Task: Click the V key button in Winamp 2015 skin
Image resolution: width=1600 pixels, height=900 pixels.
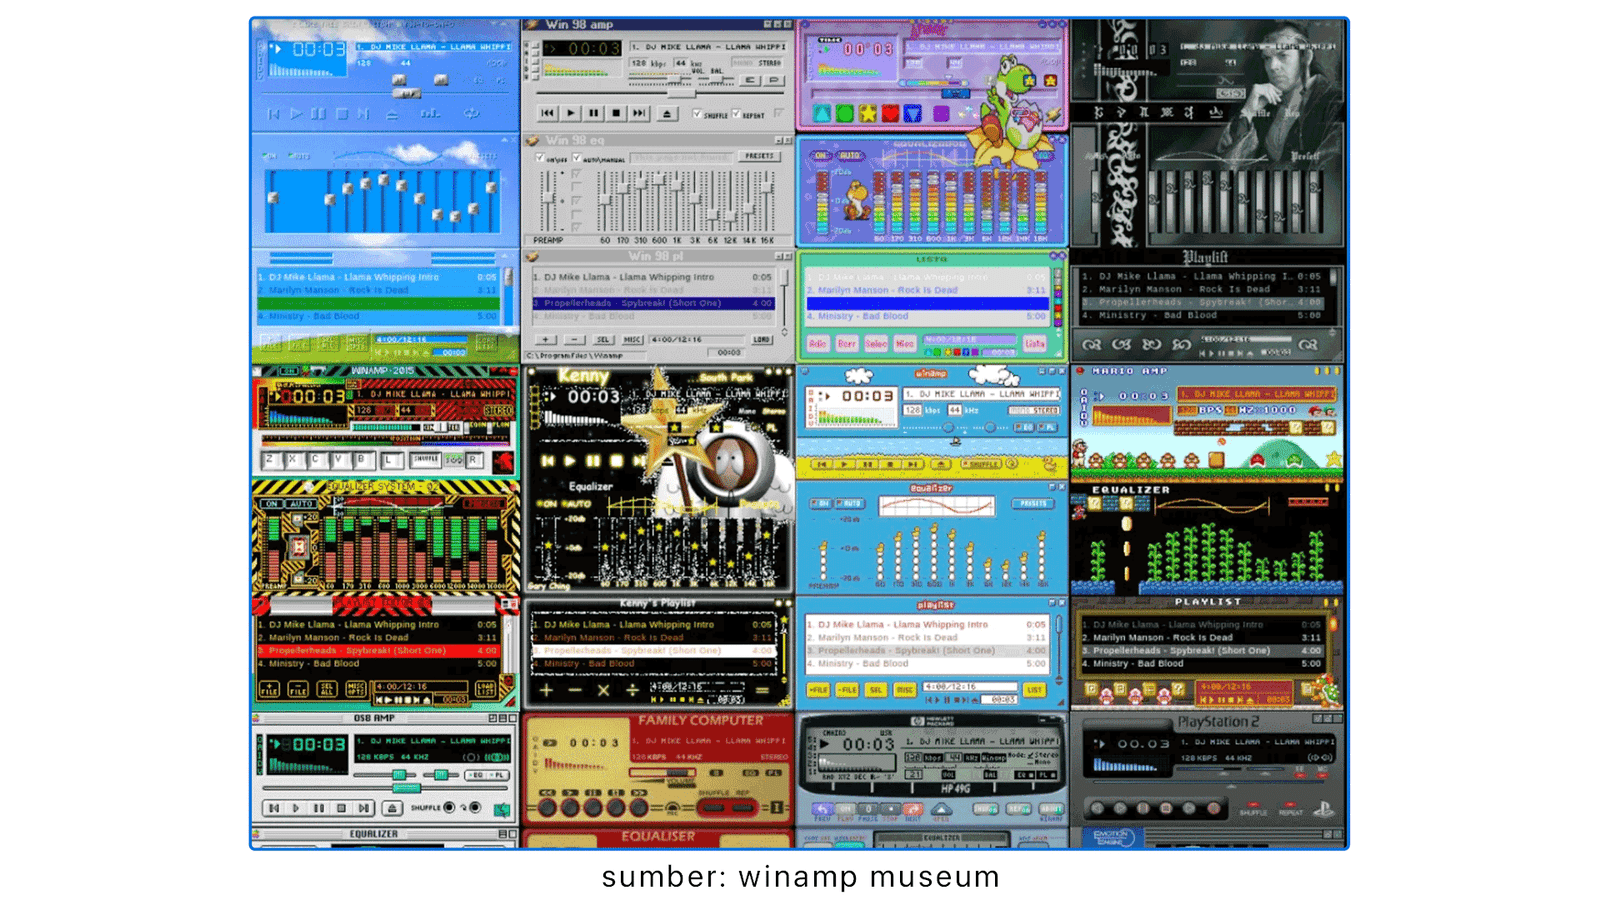Action: click(x=339, y=460)
